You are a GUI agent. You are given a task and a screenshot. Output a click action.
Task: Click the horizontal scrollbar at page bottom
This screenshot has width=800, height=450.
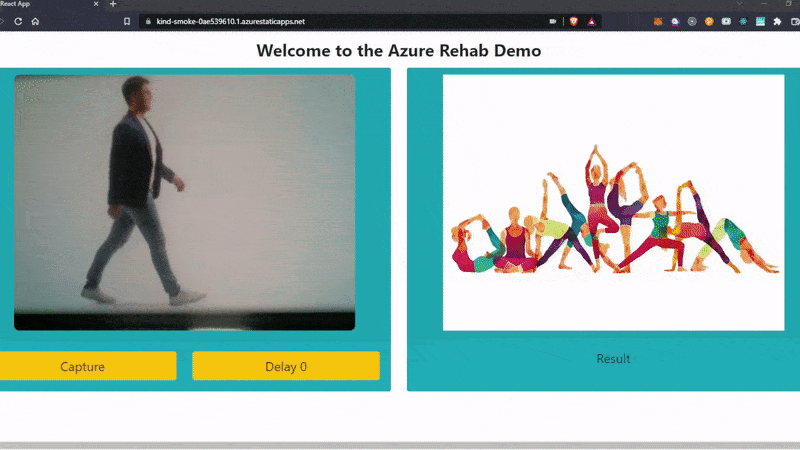coord(400,445)
